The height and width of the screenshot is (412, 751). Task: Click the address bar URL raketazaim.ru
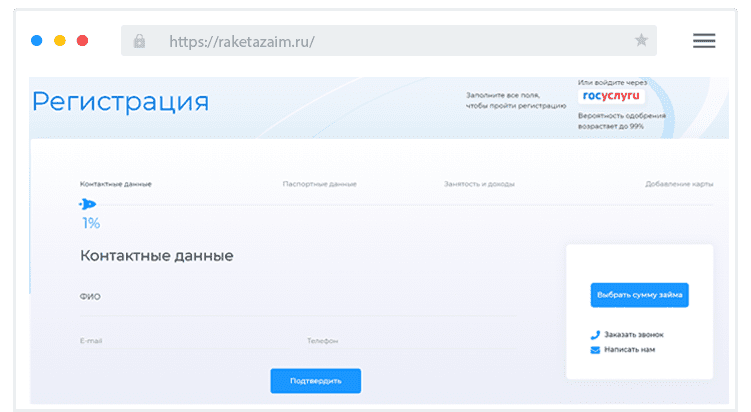click(x=242, y=42)
